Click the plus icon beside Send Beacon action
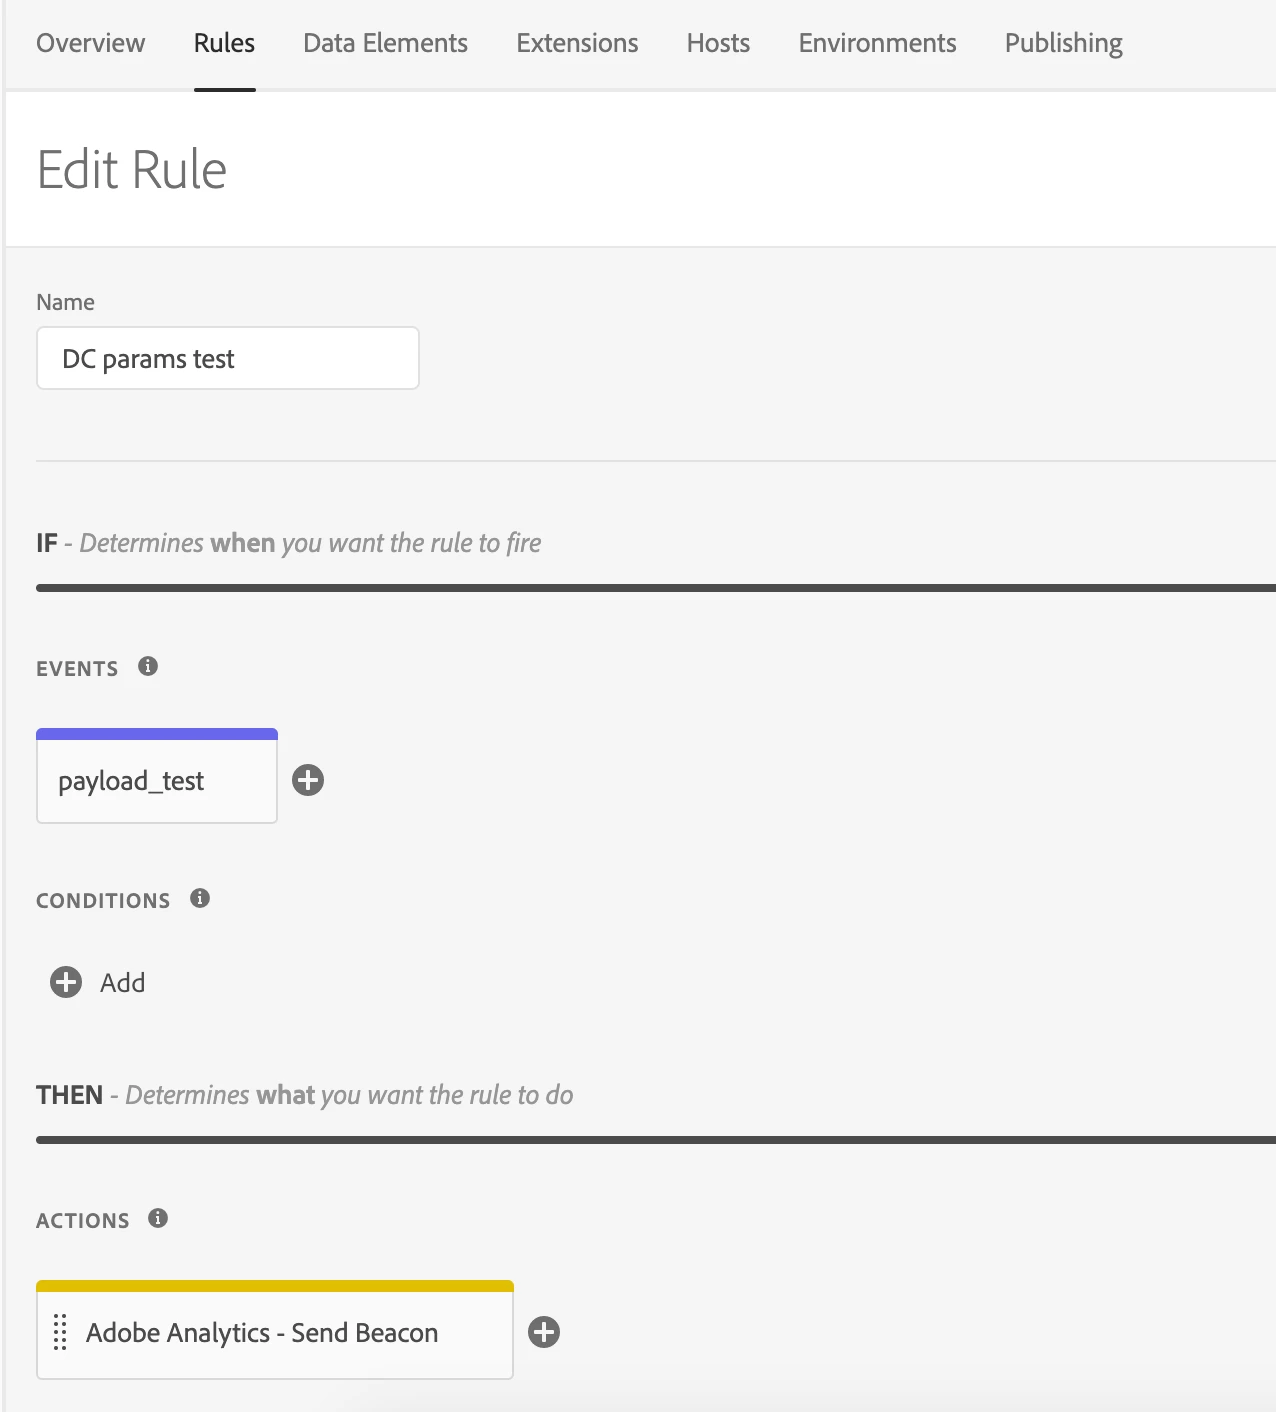Image resolution: width=1276 pixels, height=1412 pixels. click(544, 1332)
